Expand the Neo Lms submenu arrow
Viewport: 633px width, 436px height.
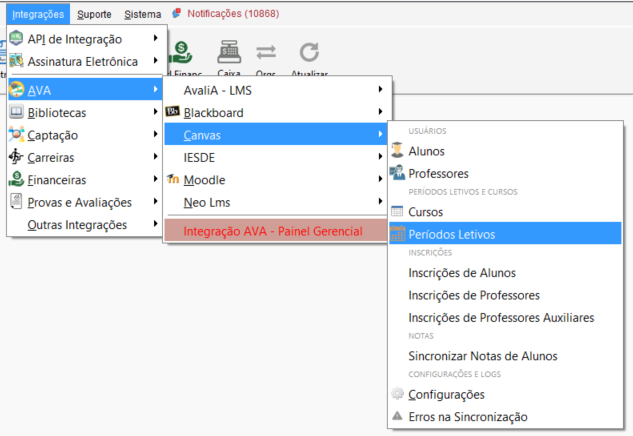(380, 201)
